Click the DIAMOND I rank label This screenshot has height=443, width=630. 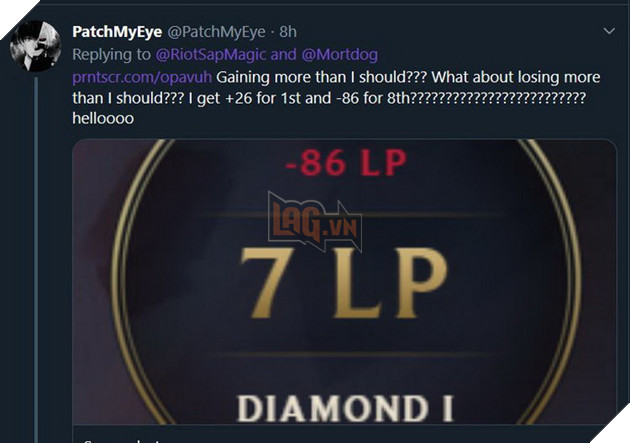coord(346,408)
